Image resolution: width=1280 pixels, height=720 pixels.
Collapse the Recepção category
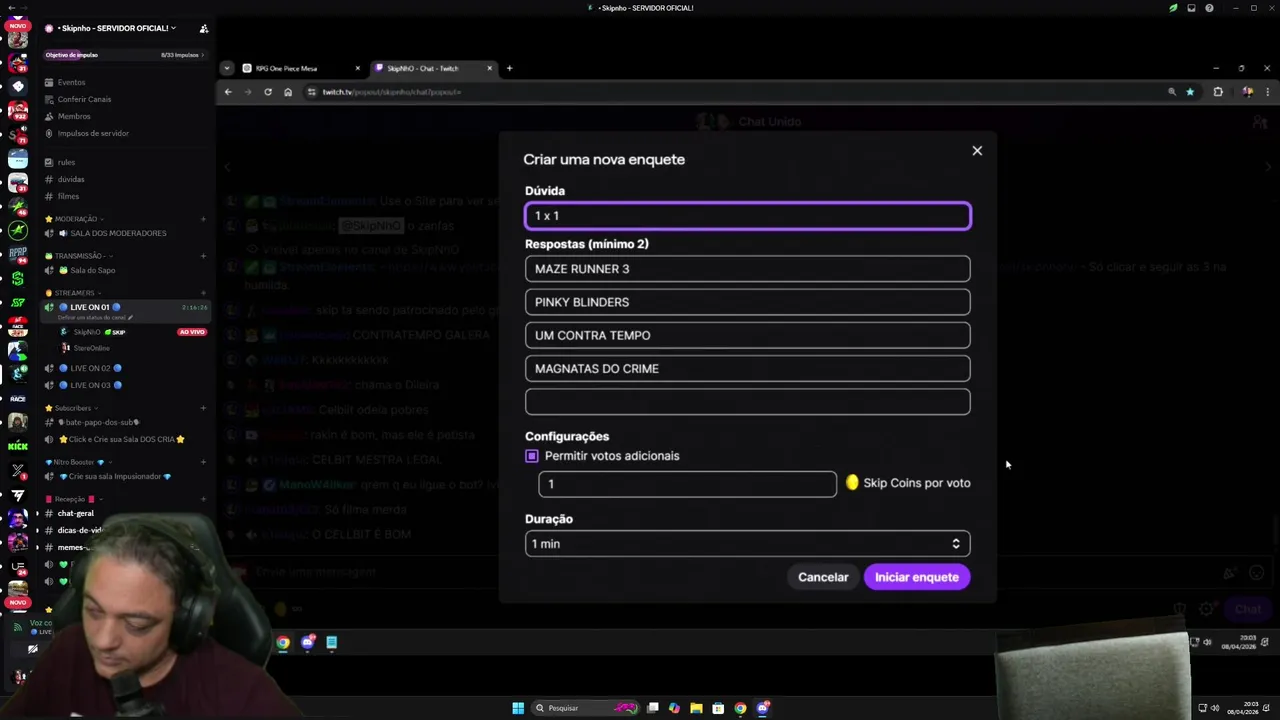pyautogui.click(x=73, y=499)
